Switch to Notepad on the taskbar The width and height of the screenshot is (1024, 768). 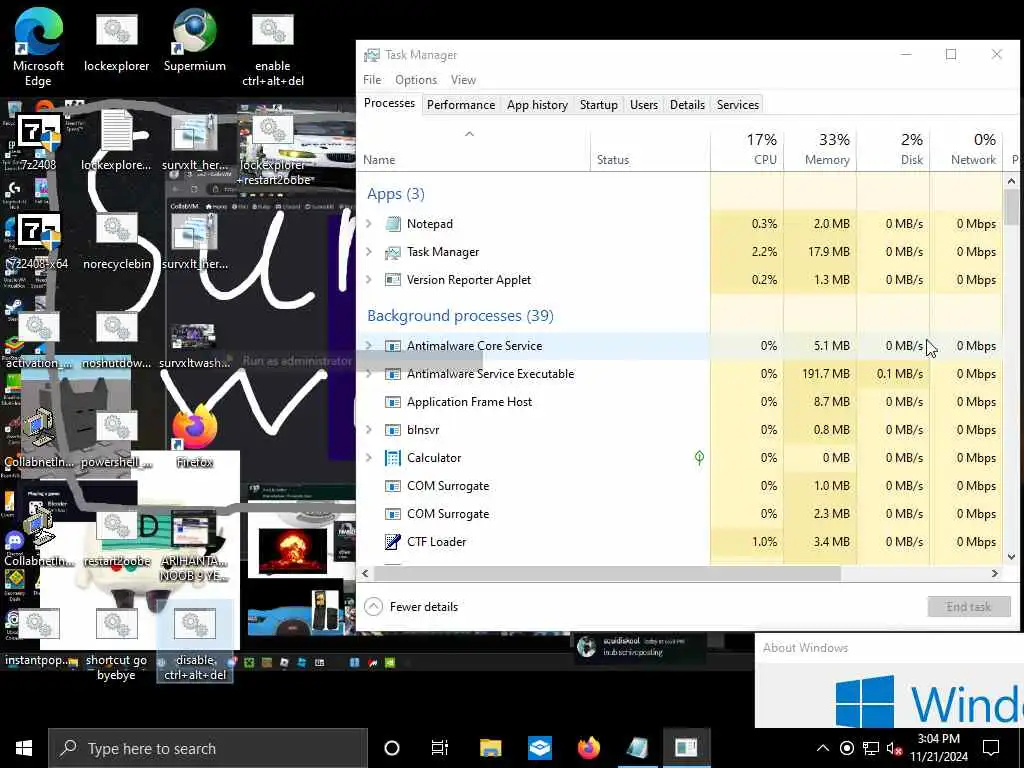[x=637, y=748]
